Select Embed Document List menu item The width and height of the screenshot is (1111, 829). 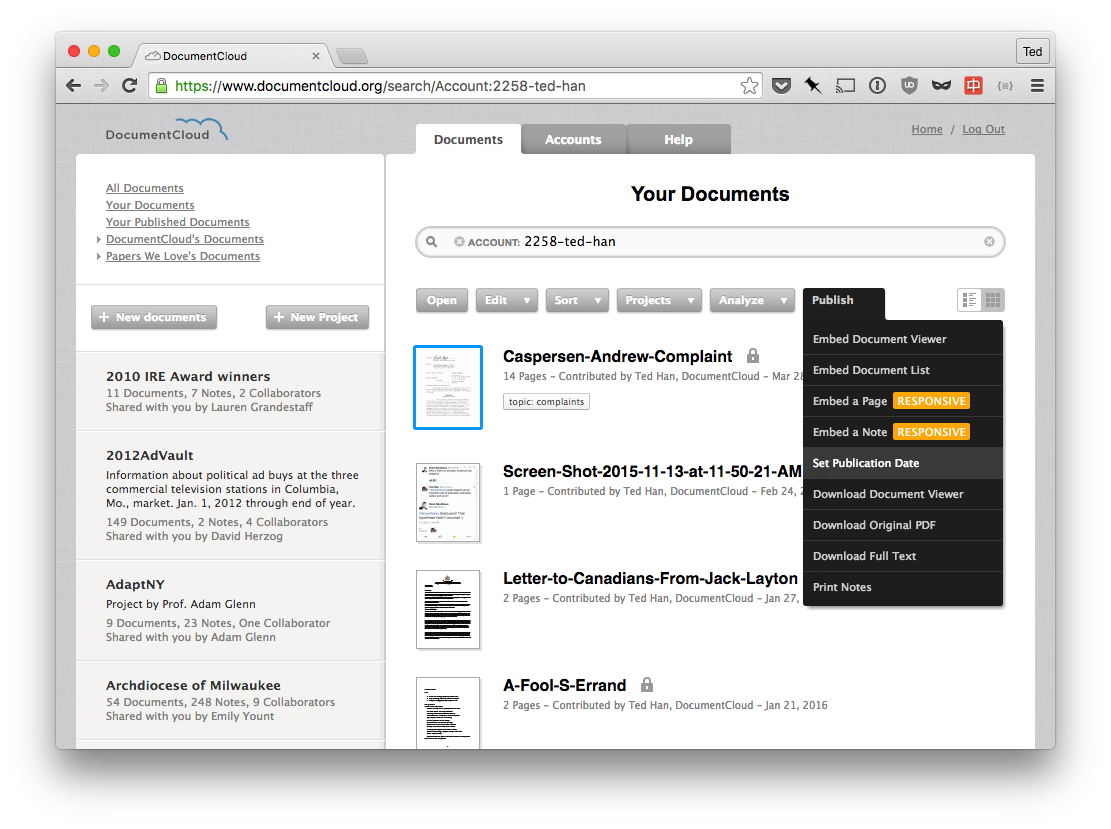click(903, 370)
